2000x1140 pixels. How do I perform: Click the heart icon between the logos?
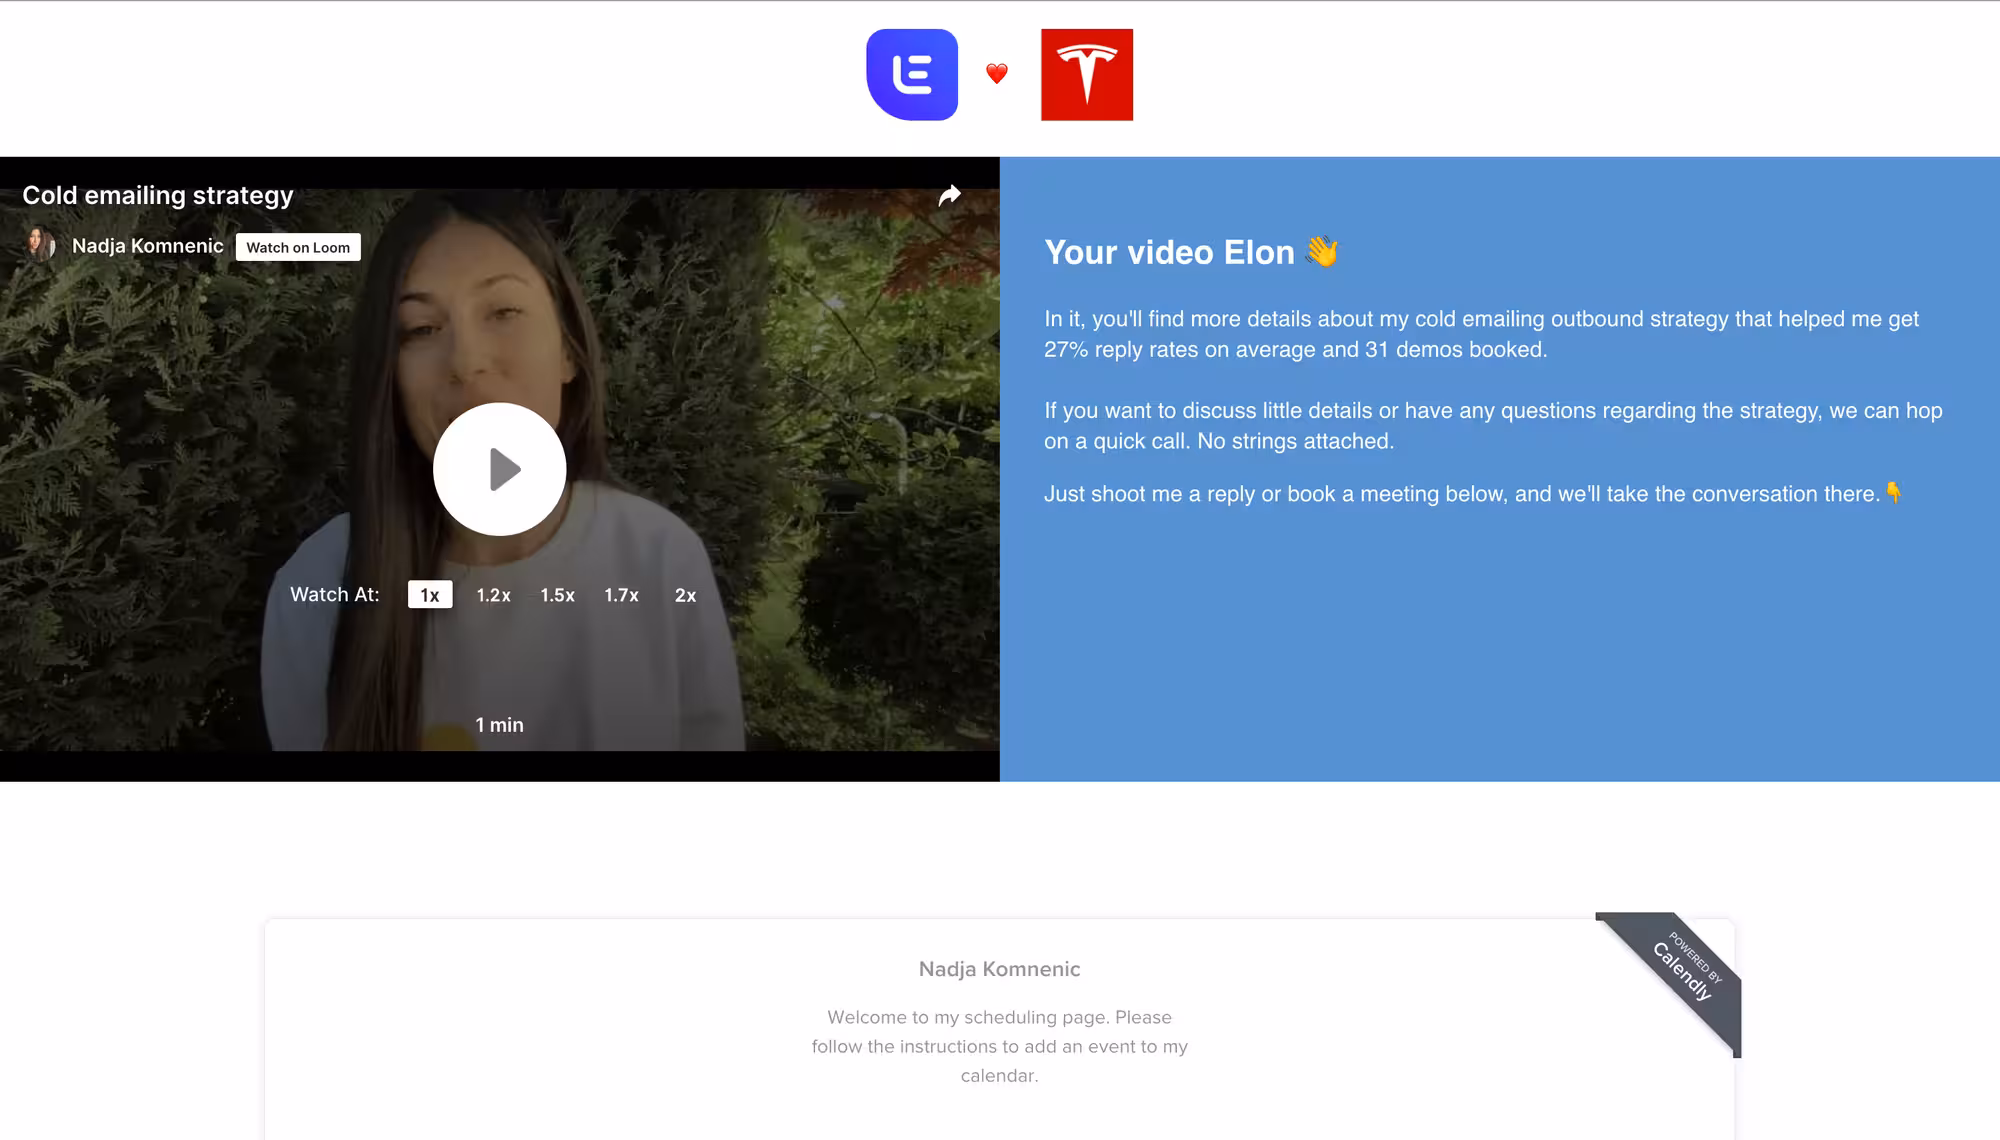pos(997,74)
